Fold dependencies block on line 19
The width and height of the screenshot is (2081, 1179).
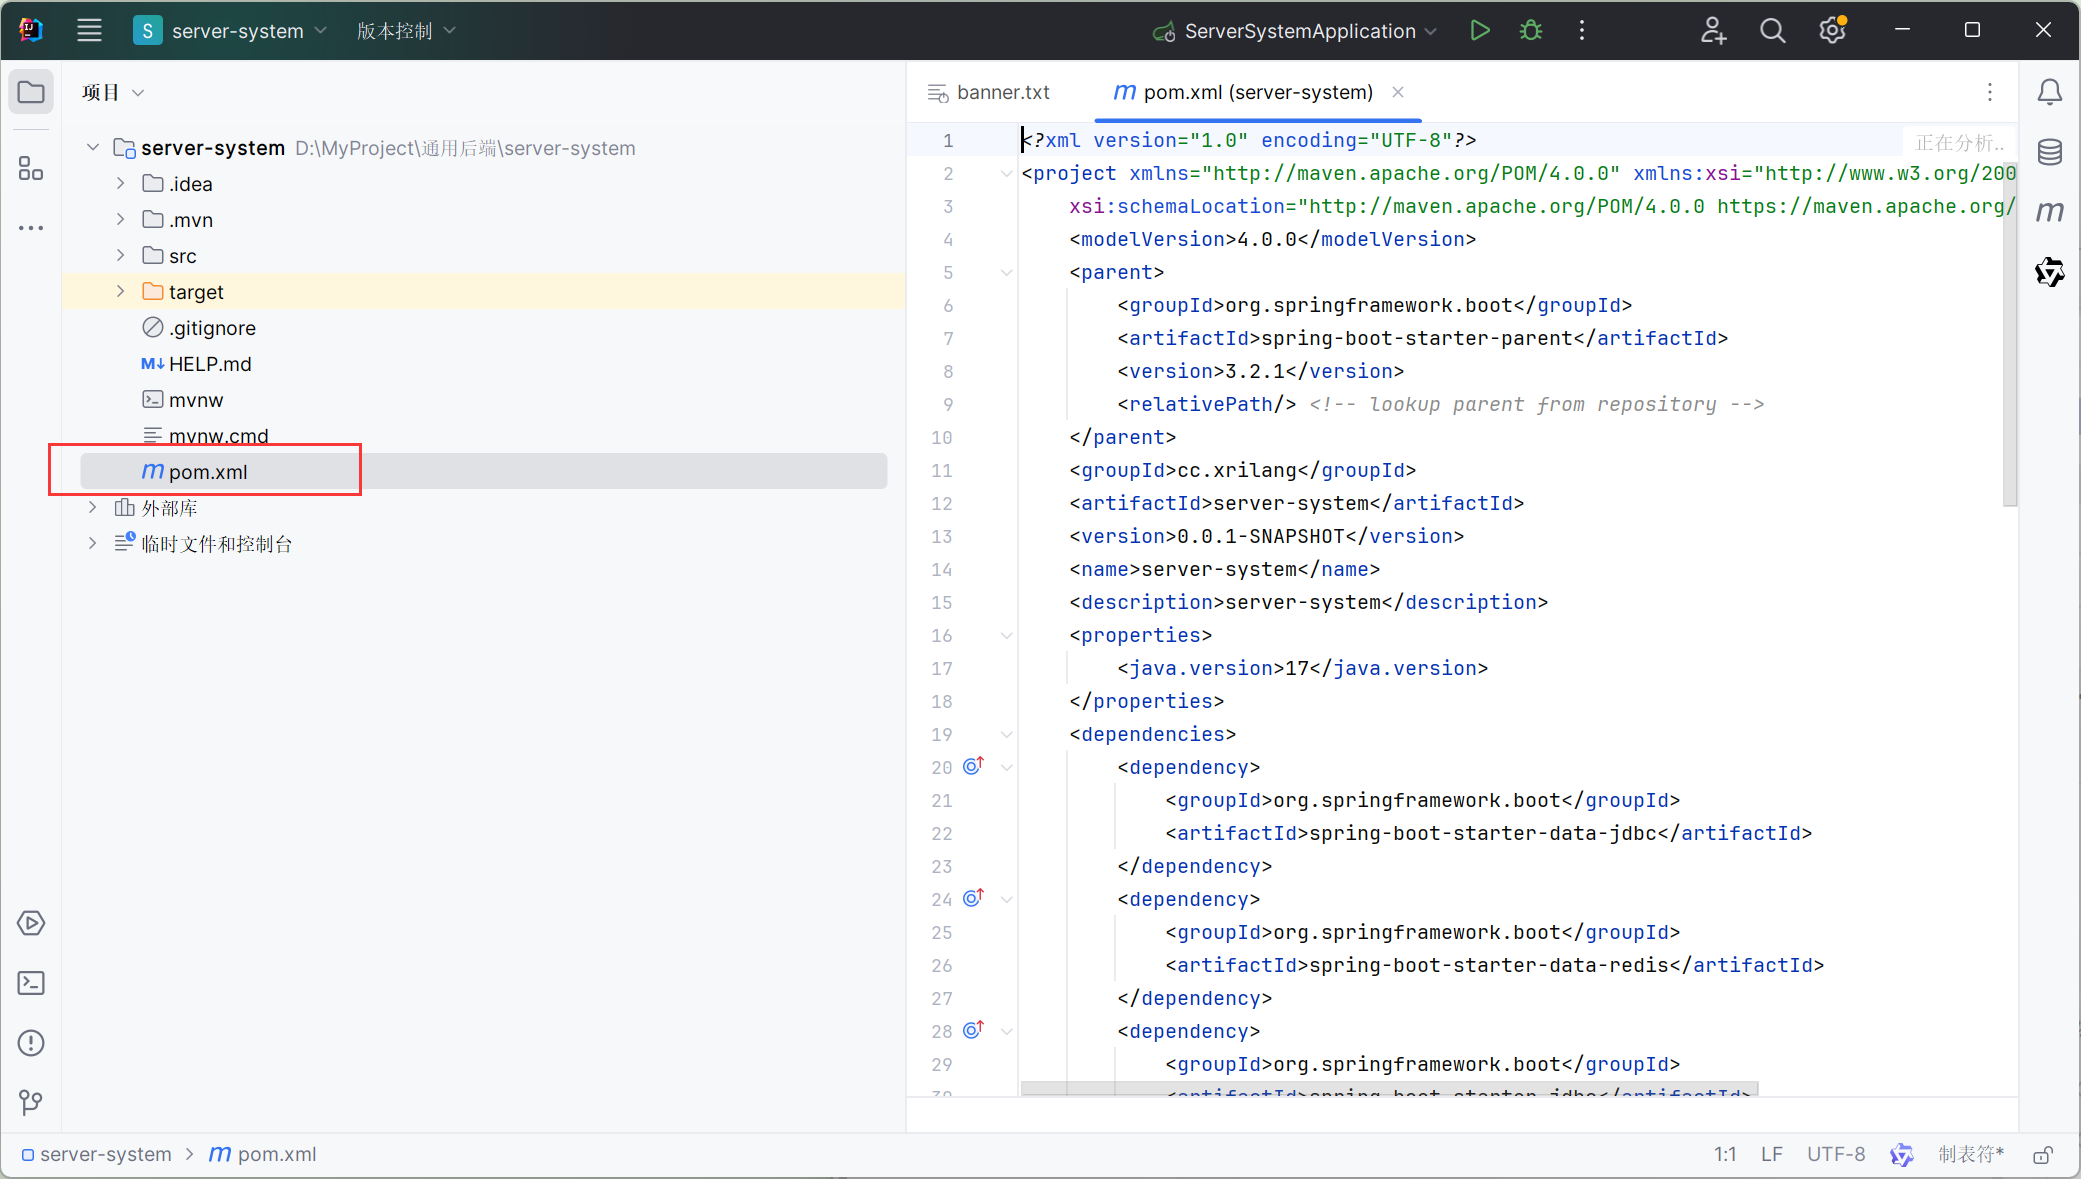1007,734
